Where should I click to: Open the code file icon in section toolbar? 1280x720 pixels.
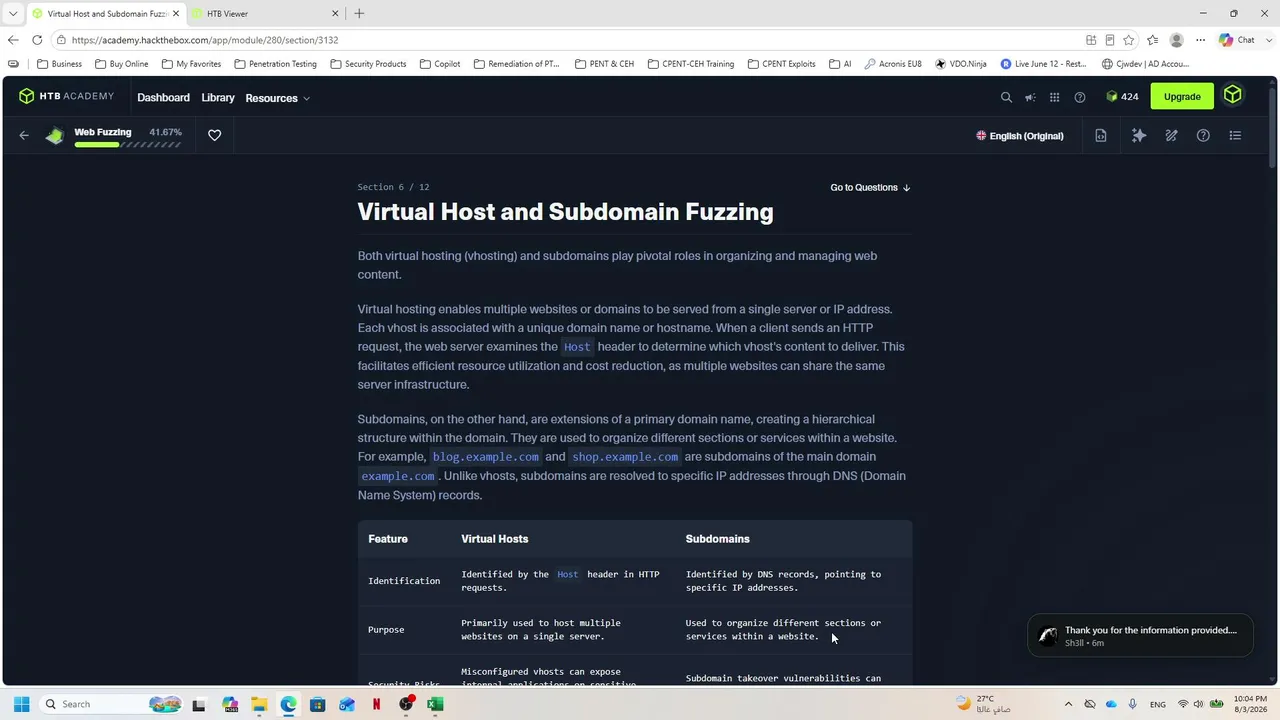[x=1101, y=136]
